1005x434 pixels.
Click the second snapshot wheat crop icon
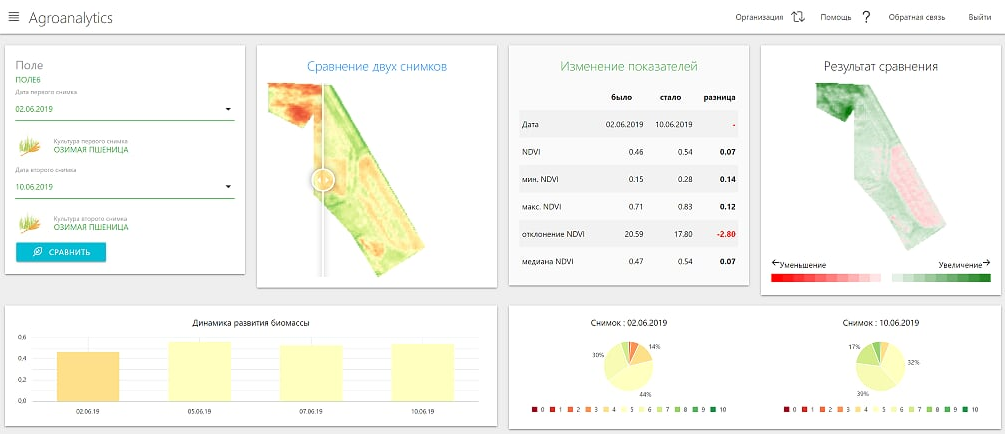(x=32, y=223)
